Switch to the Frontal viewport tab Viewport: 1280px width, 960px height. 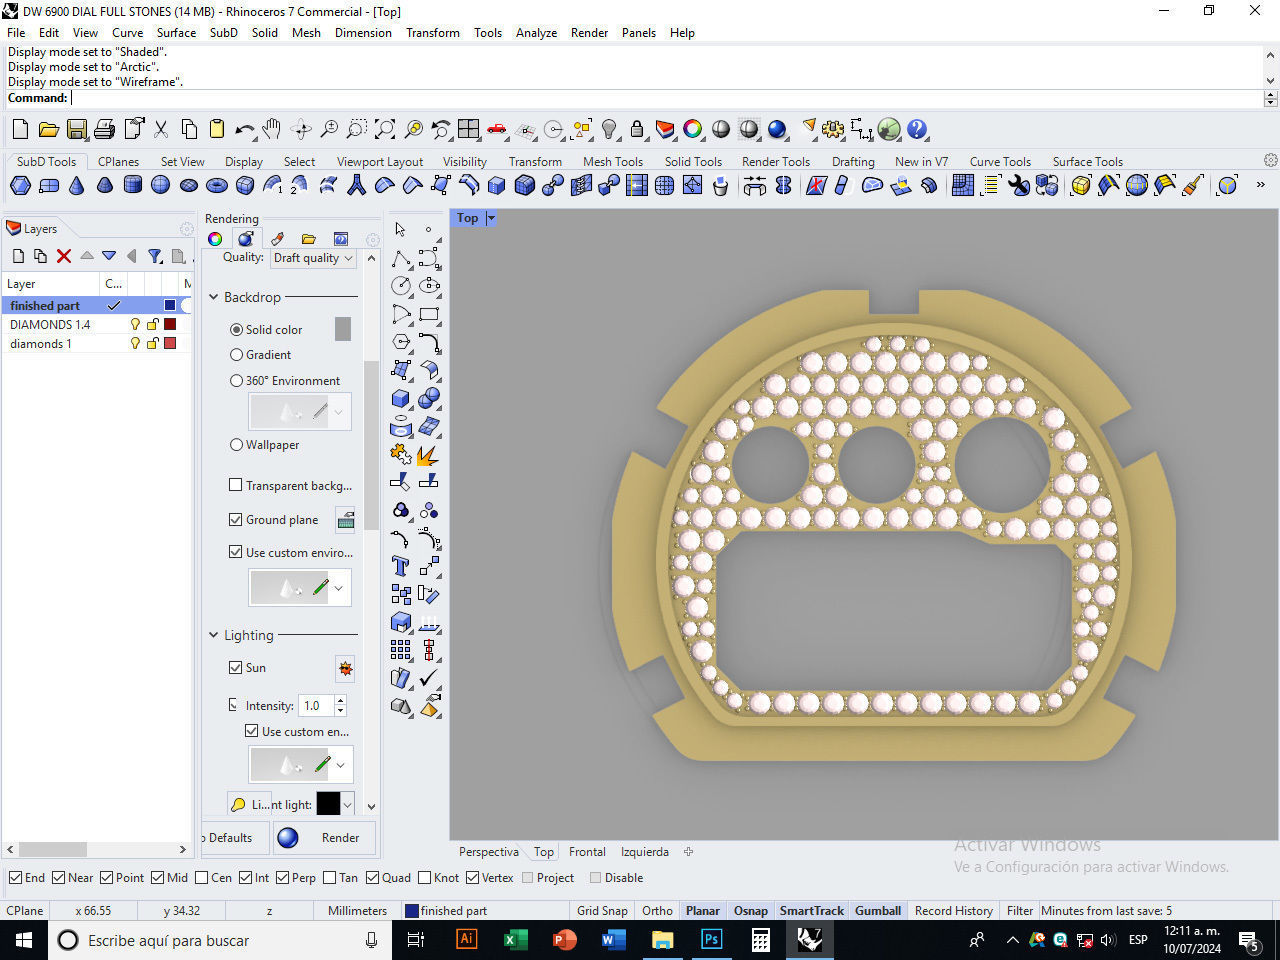587,852
